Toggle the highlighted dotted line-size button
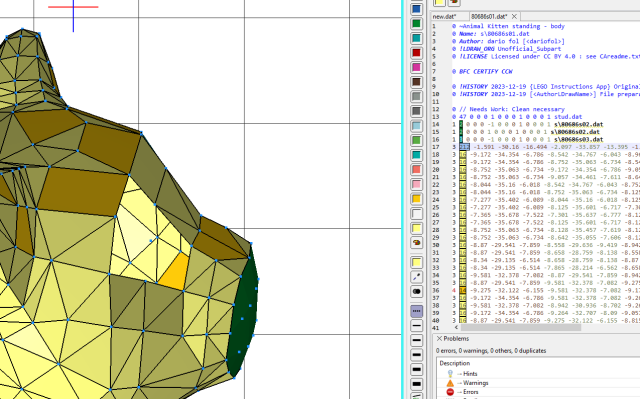This screenshot has width=640, height=399. pyautogui.click(x=416, y=311)
